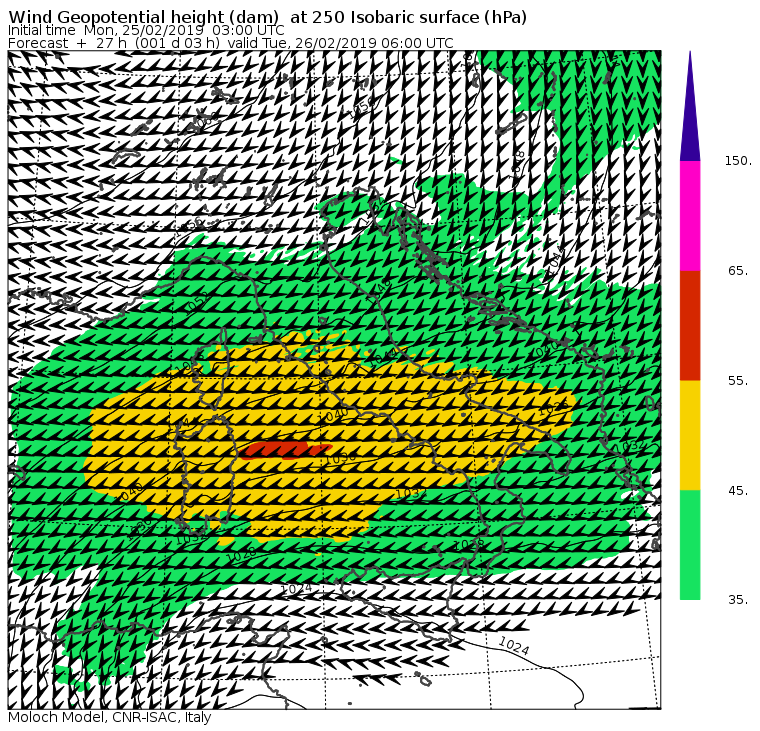Click the '1024' contour label in the lower-right sea area
Image resolution: width=760 pixels, height=731 pixels.
click(x=514, y=645)
